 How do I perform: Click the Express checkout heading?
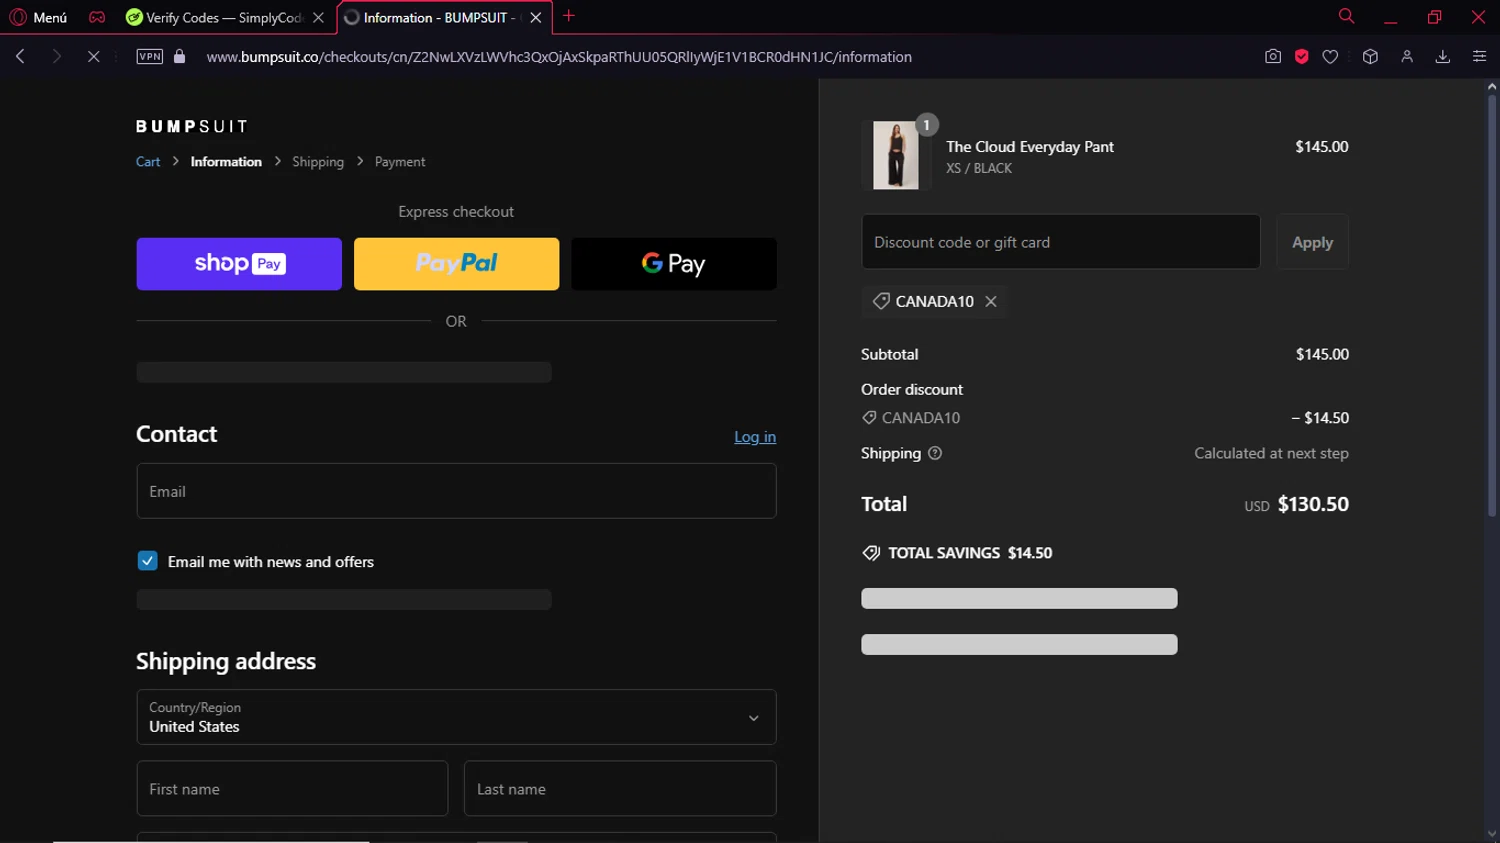(456, 212)
